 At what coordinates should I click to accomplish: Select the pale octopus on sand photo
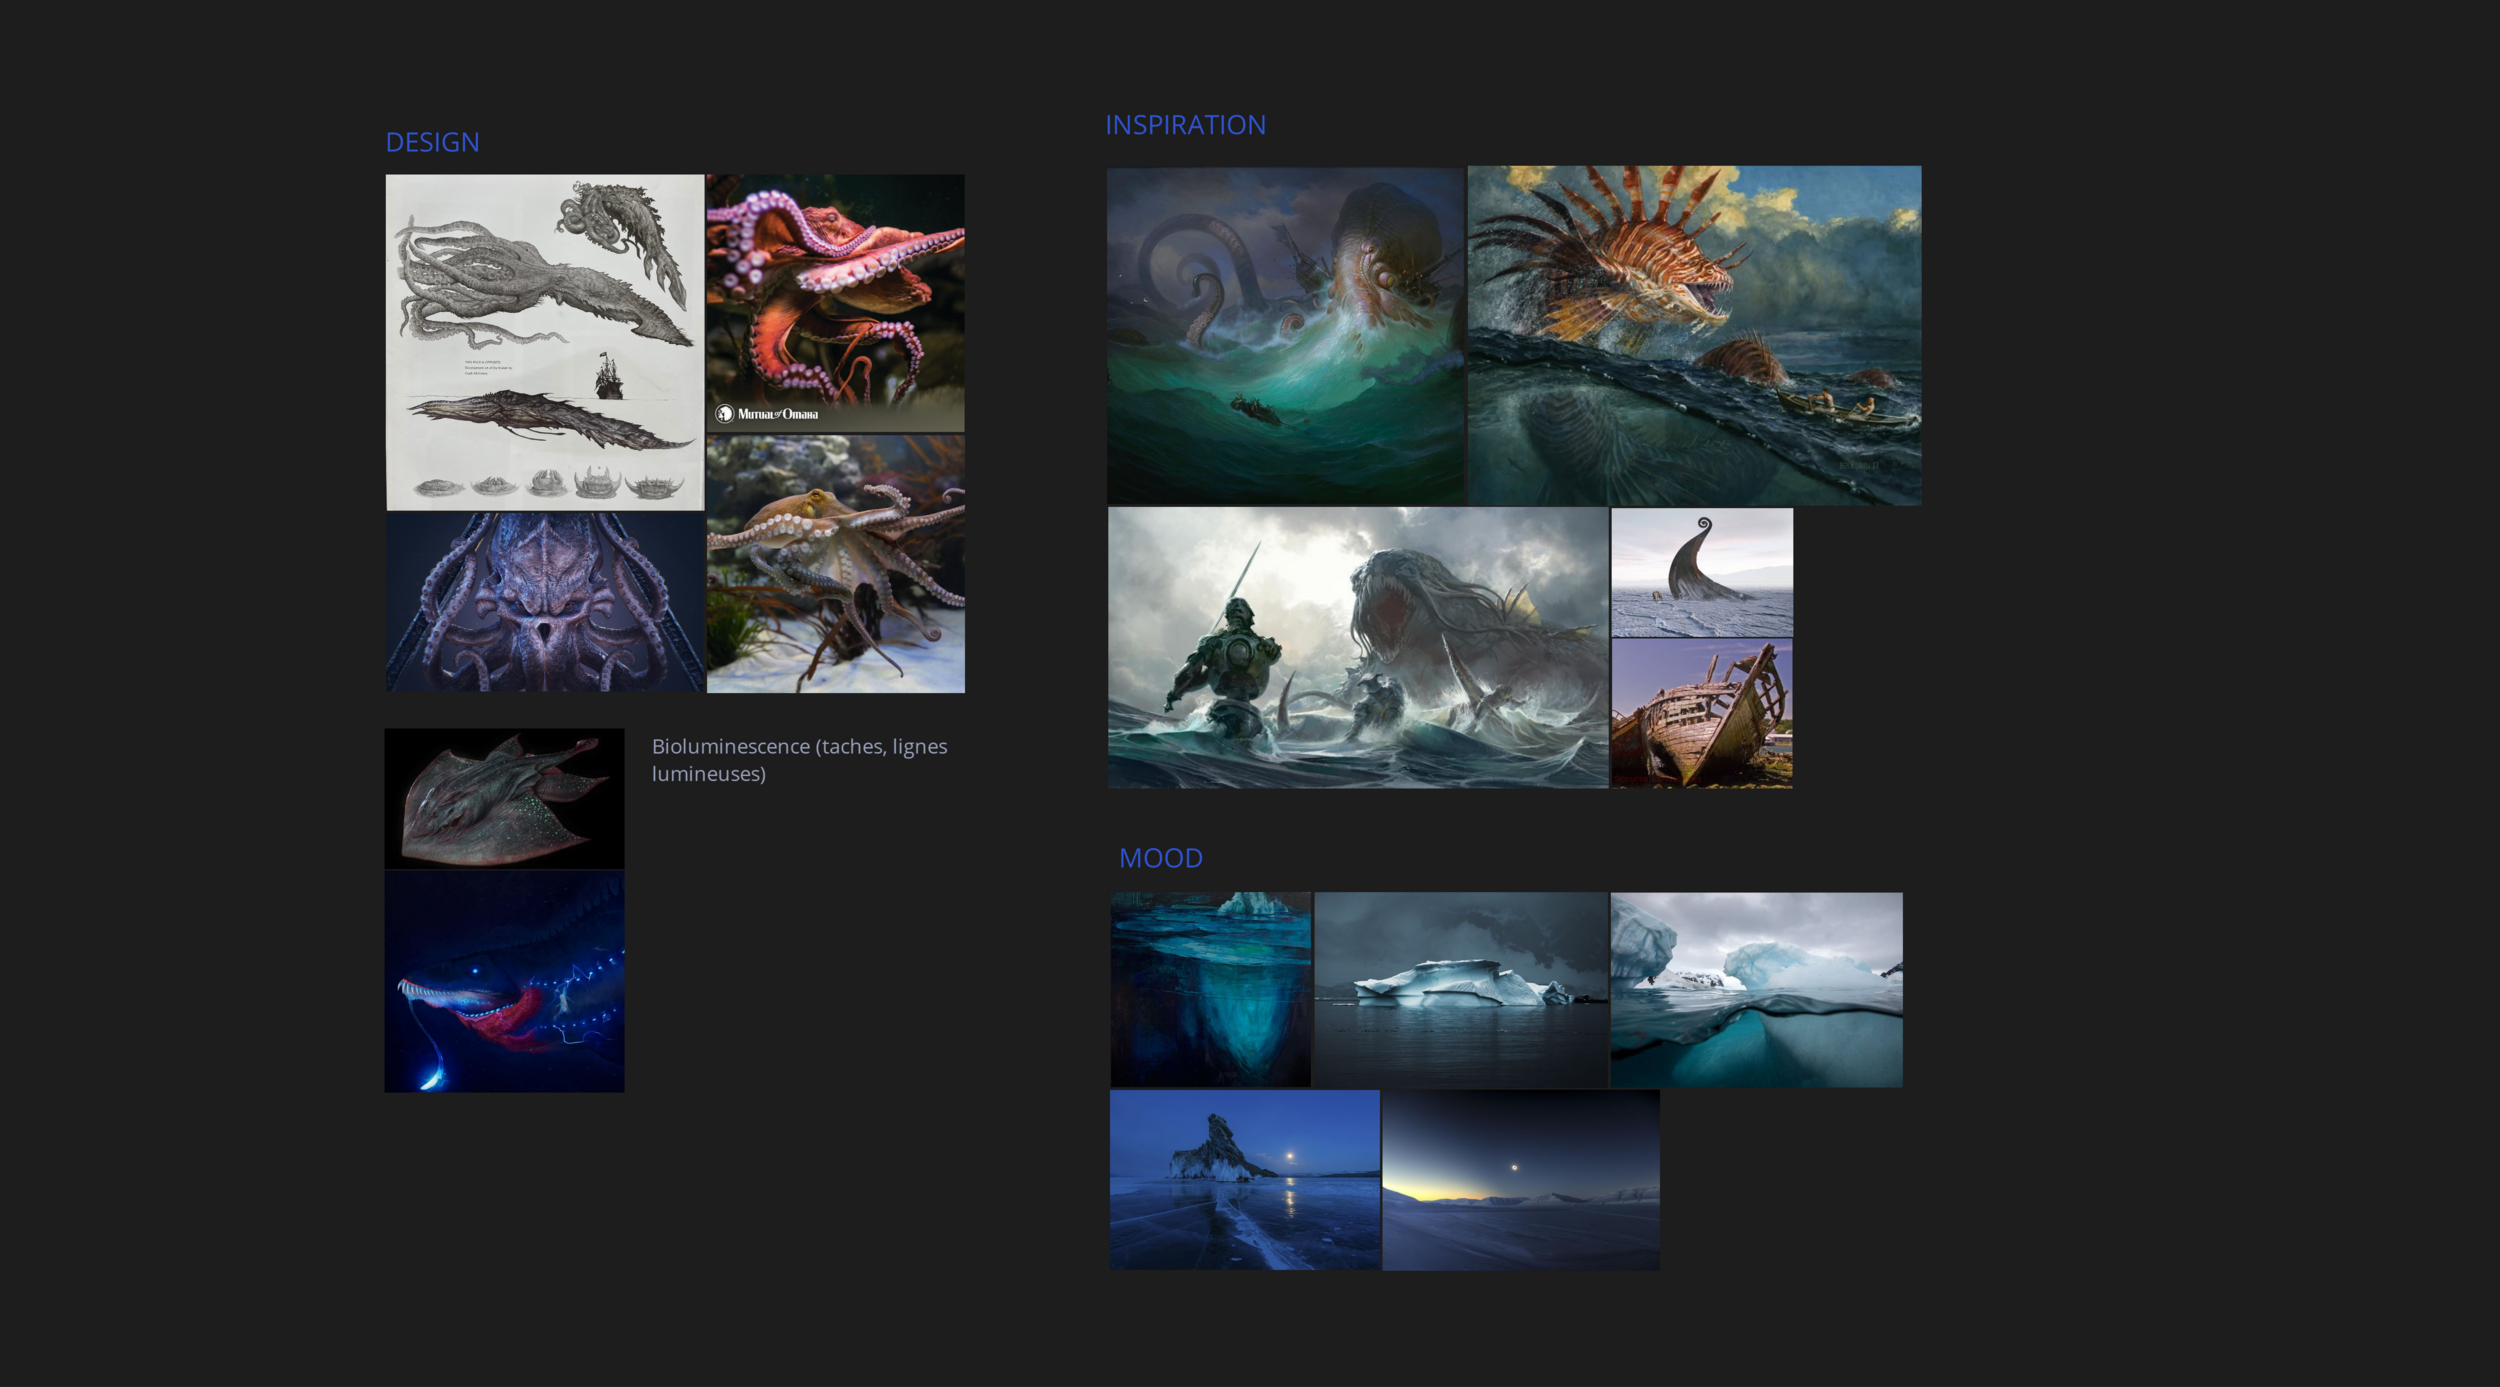835,564
